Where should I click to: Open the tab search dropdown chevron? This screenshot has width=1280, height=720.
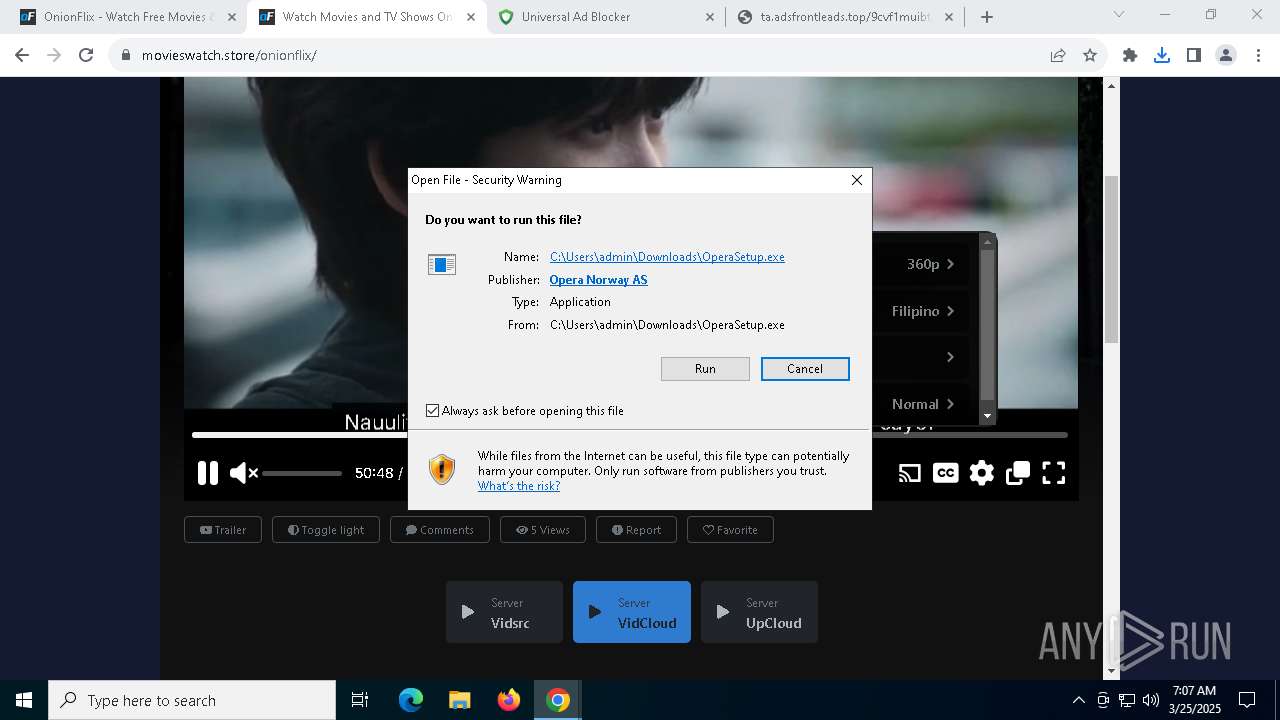click(x=1119, y=15)
